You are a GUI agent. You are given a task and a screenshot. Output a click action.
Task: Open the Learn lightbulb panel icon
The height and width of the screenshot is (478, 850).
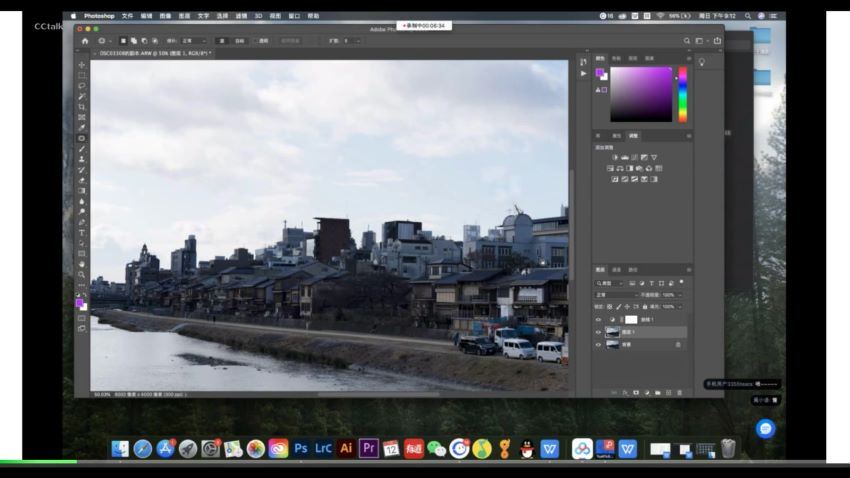(702, 62)
